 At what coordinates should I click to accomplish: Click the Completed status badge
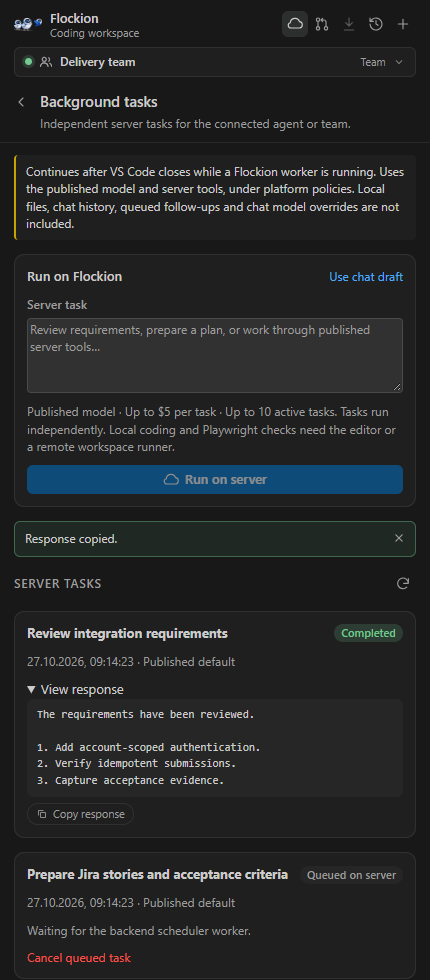[x=368, y=633]
